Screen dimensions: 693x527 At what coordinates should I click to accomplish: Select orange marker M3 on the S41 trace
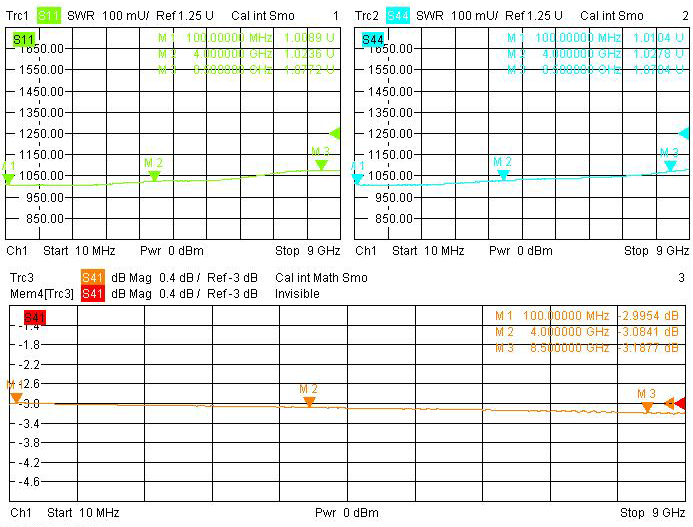[x=647, y=405]
